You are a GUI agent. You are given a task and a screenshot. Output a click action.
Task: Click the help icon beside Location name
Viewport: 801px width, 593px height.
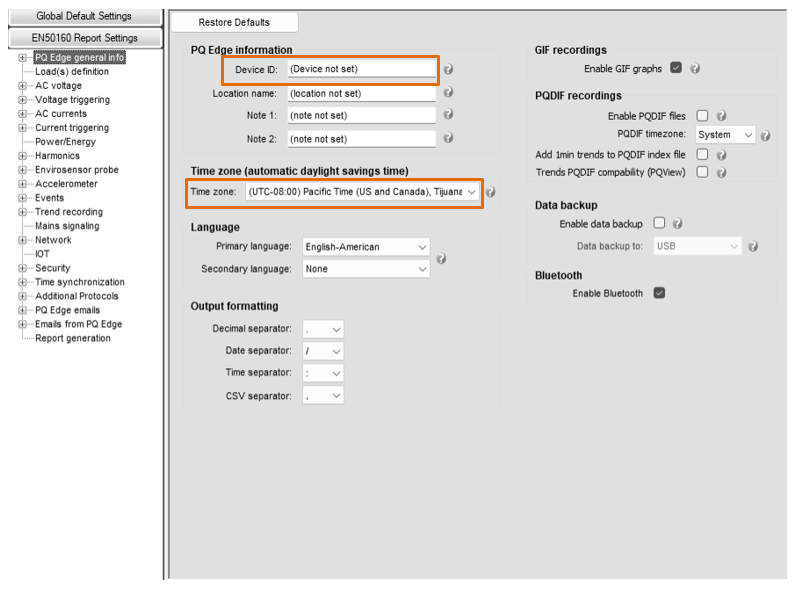pos(447,93)
